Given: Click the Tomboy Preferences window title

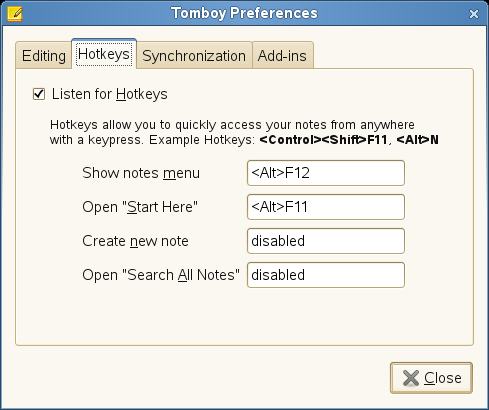Looking at the screenshot, I should pos(244,13).
